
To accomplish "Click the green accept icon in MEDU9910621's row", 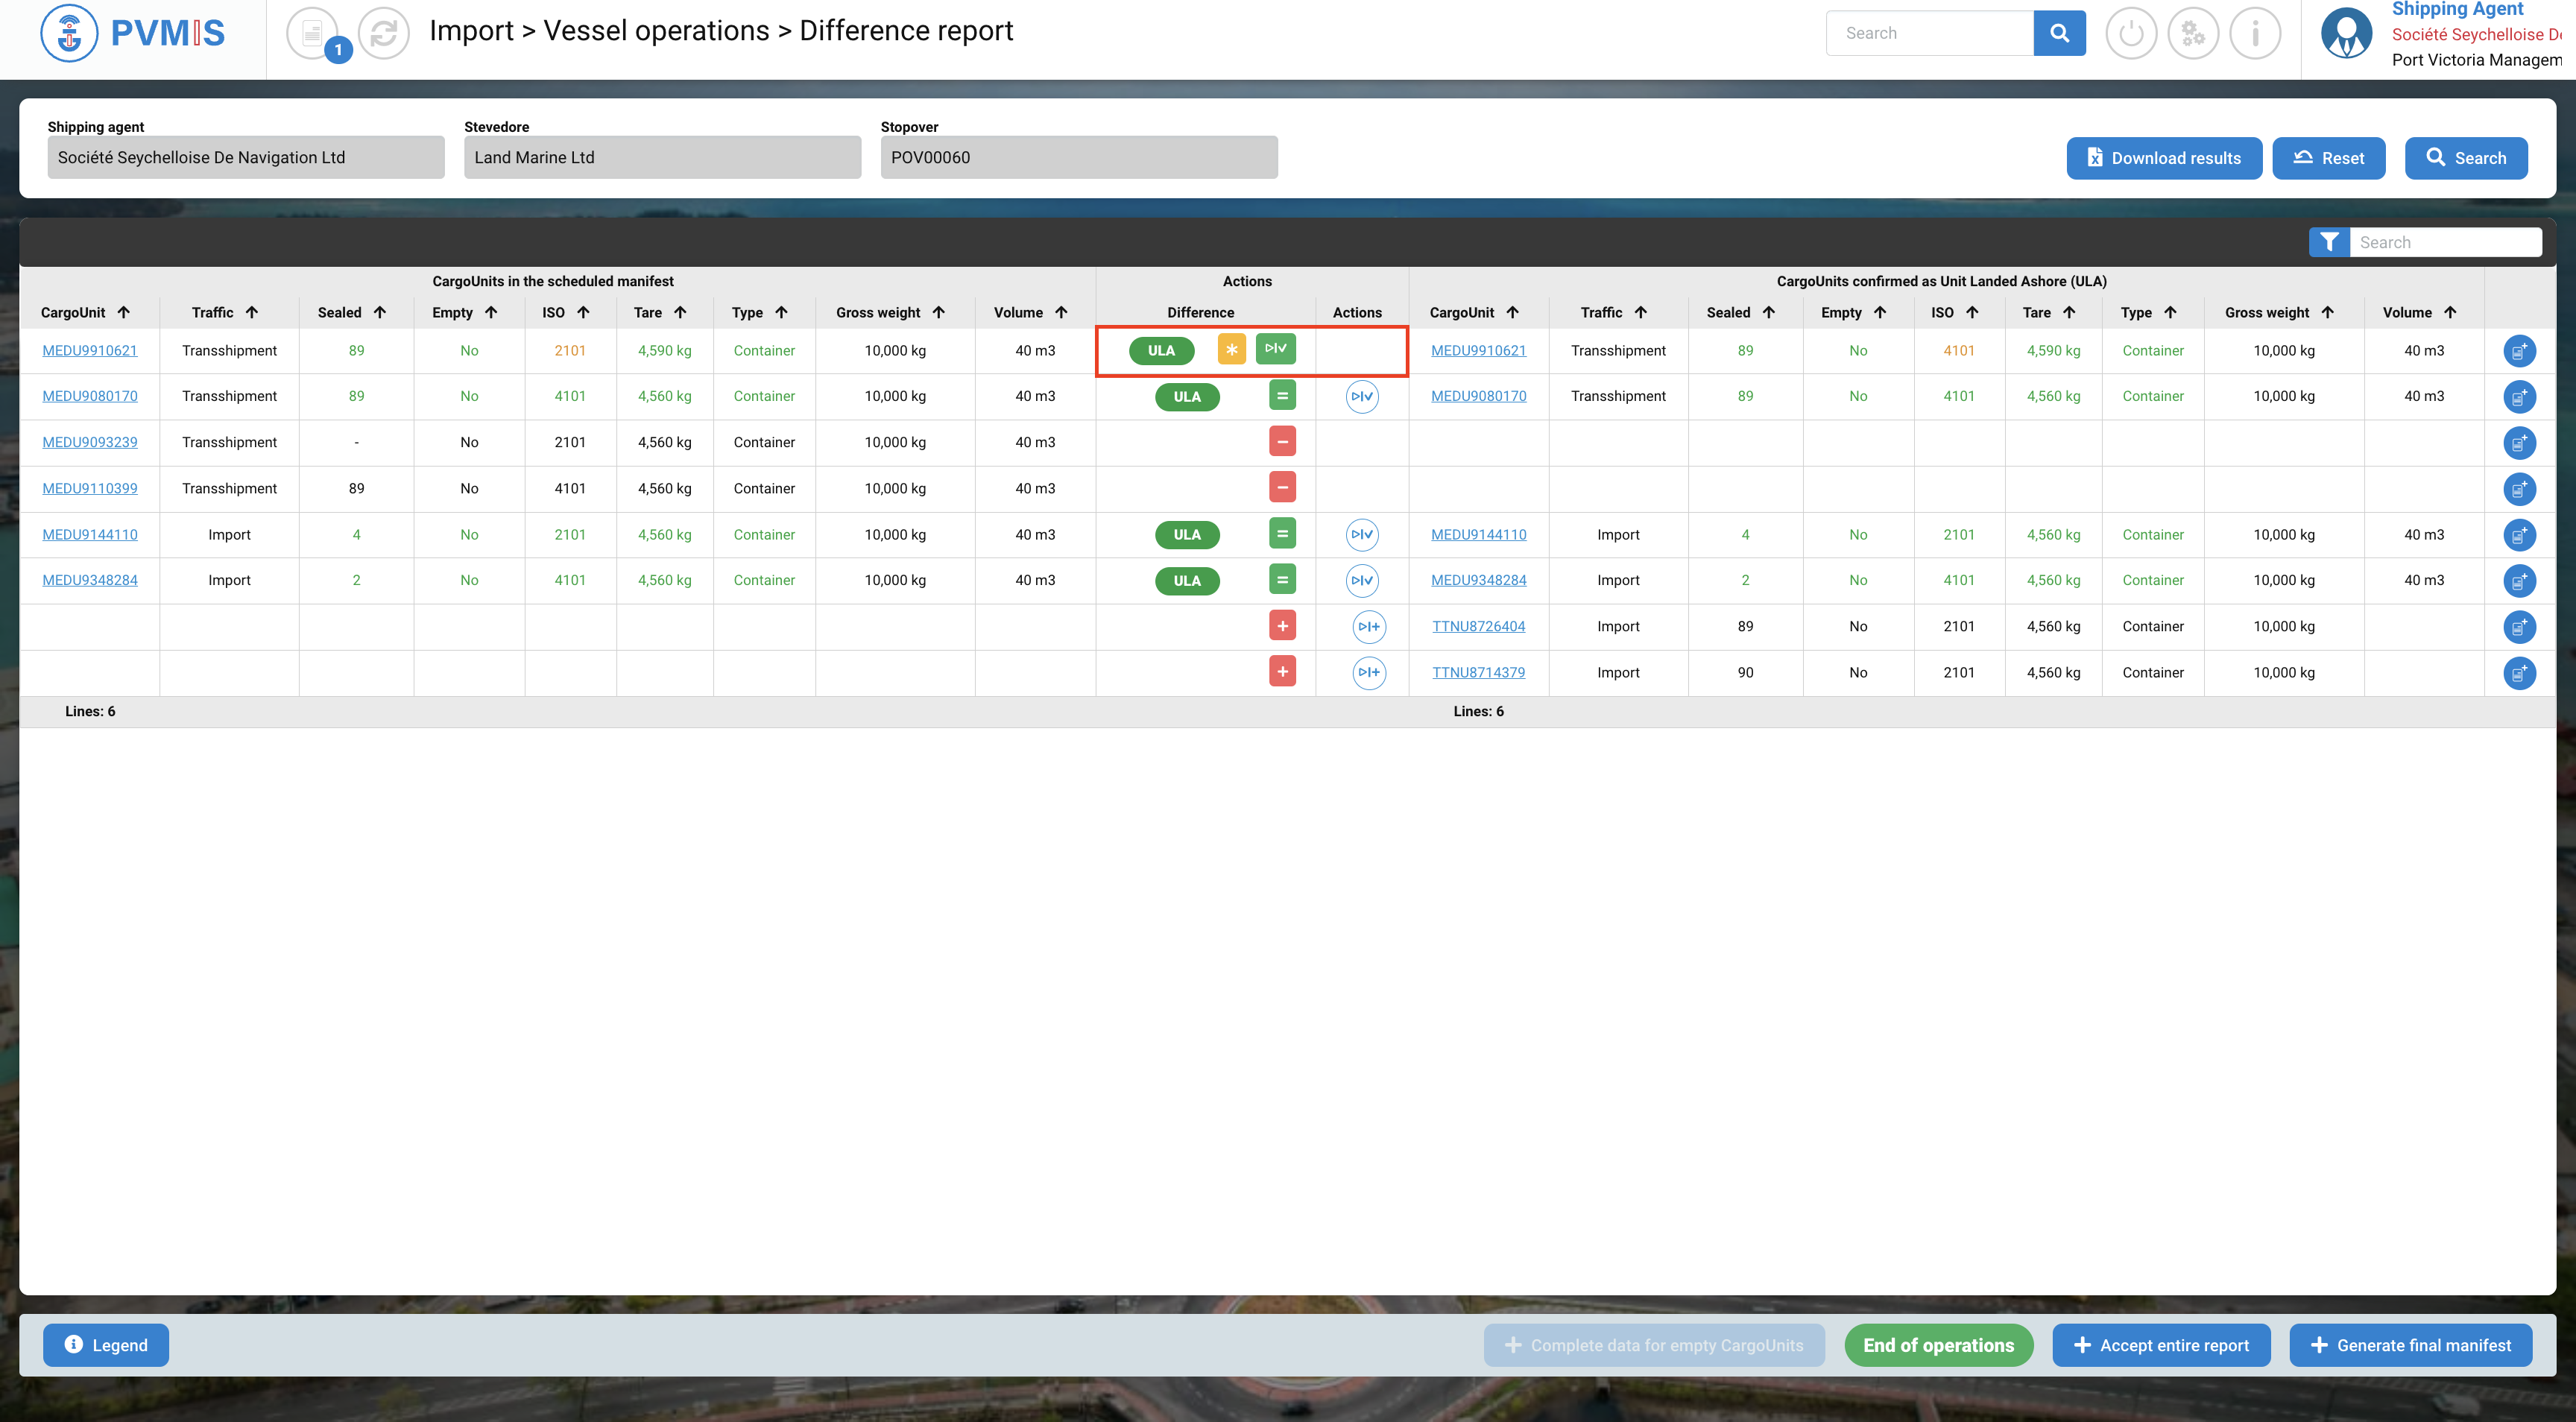I will 1275,349.
